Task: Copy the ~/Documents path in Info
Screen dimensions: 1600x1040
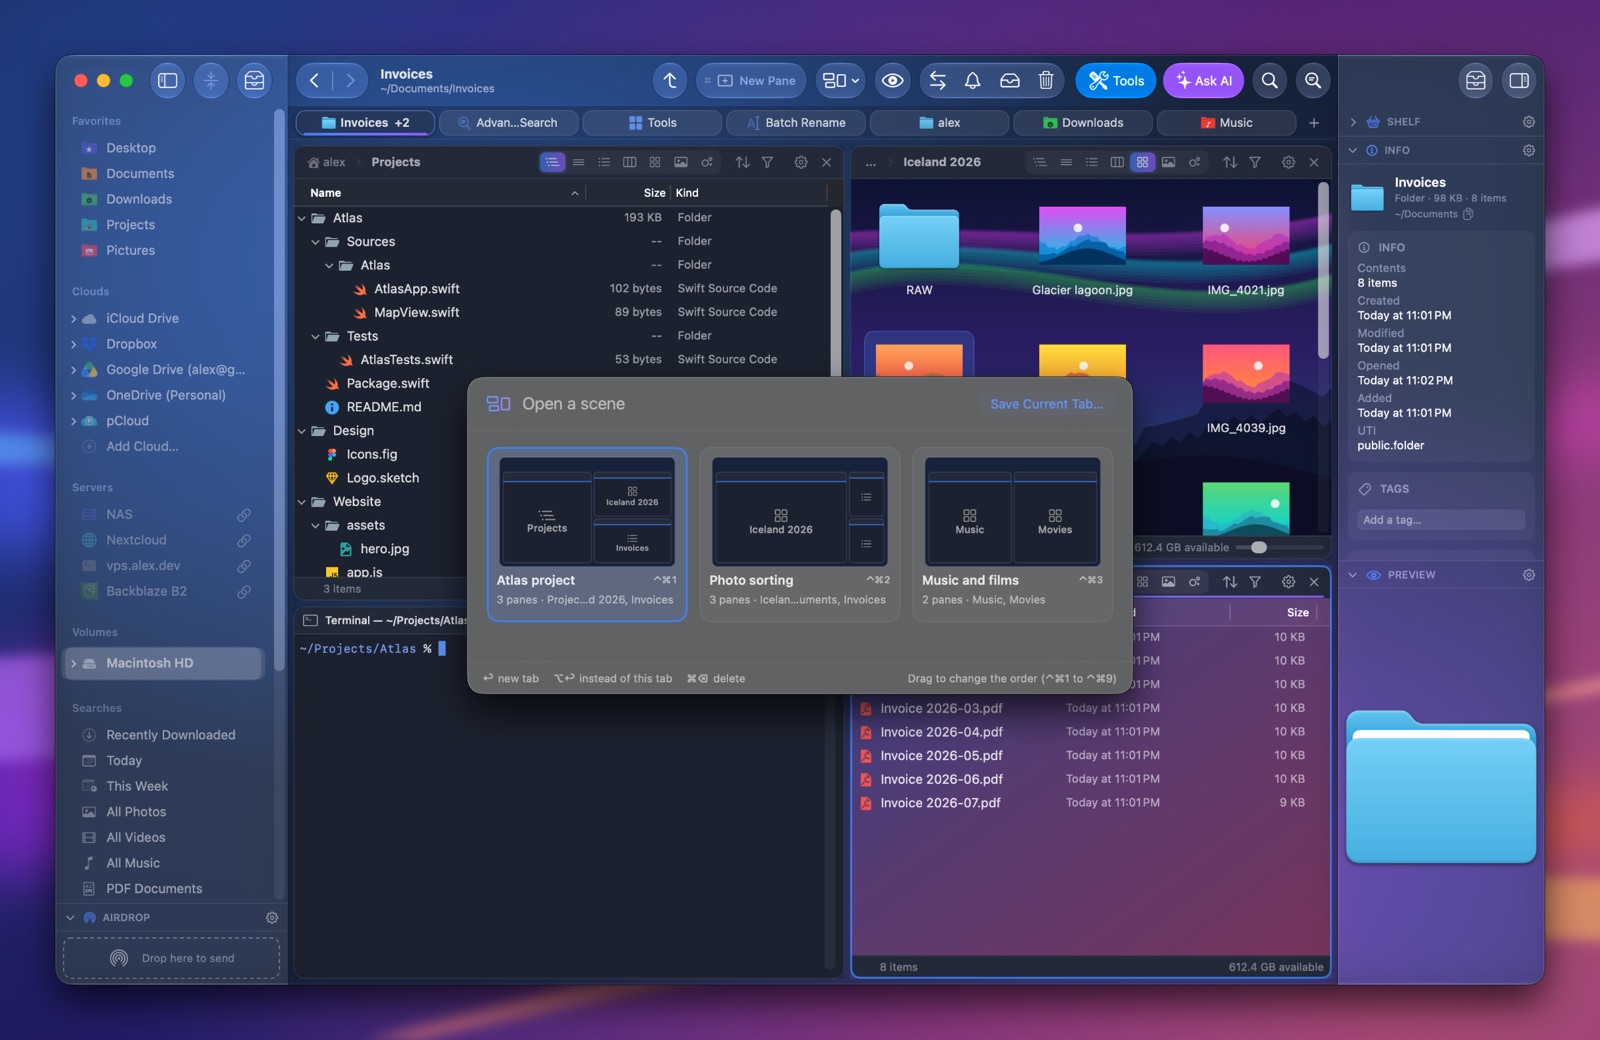Action: (x=1468, y=214)
